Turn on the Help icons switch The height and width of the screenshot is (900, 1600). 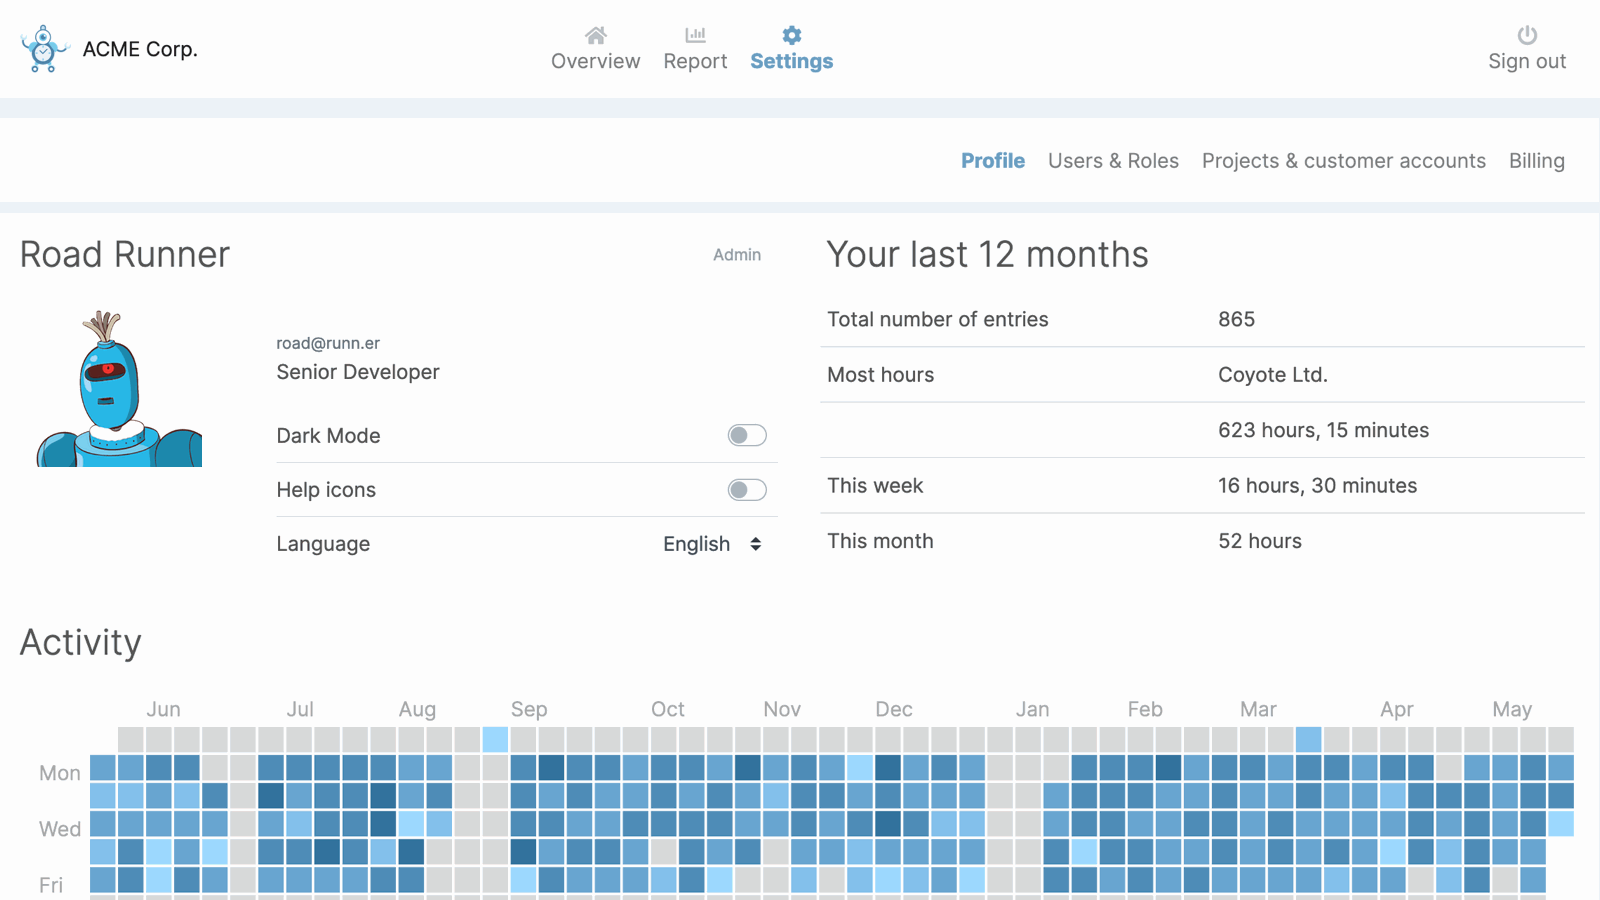tap(747, 490)
